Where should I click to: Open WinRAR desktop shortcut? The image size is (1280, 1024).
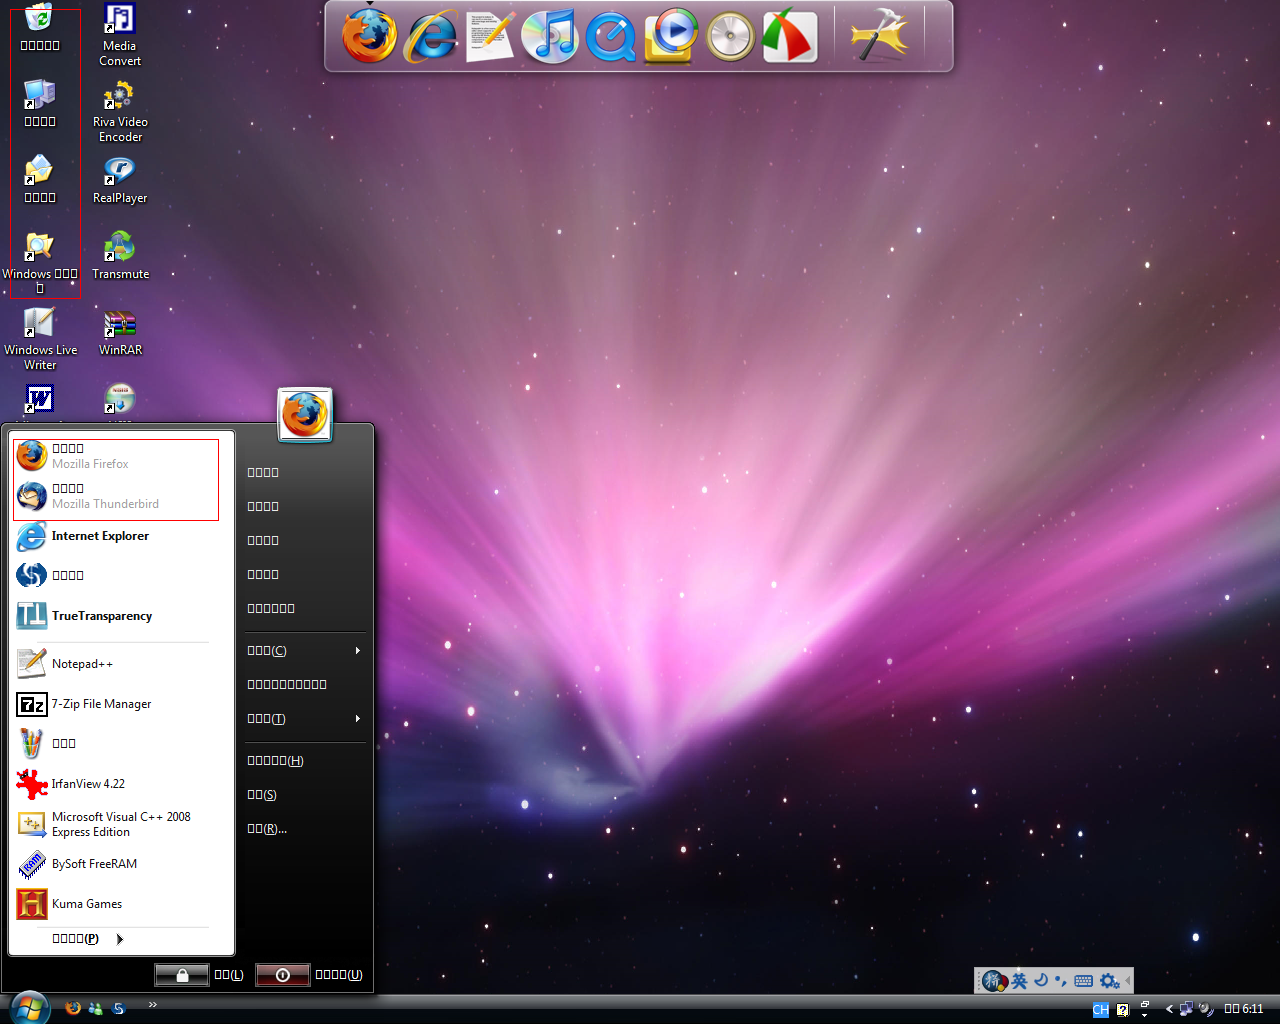point(120,331)
